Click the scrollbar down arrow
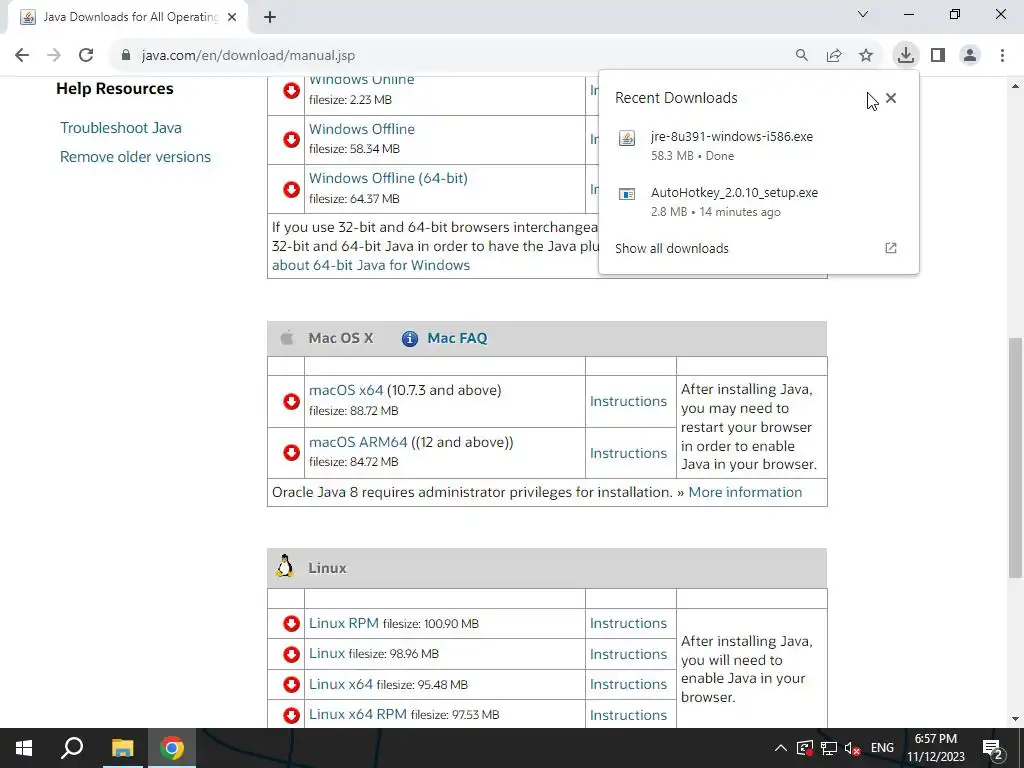Image resolution: width=1024 pixels, height=768 pixels. (x=1016, y=719)
